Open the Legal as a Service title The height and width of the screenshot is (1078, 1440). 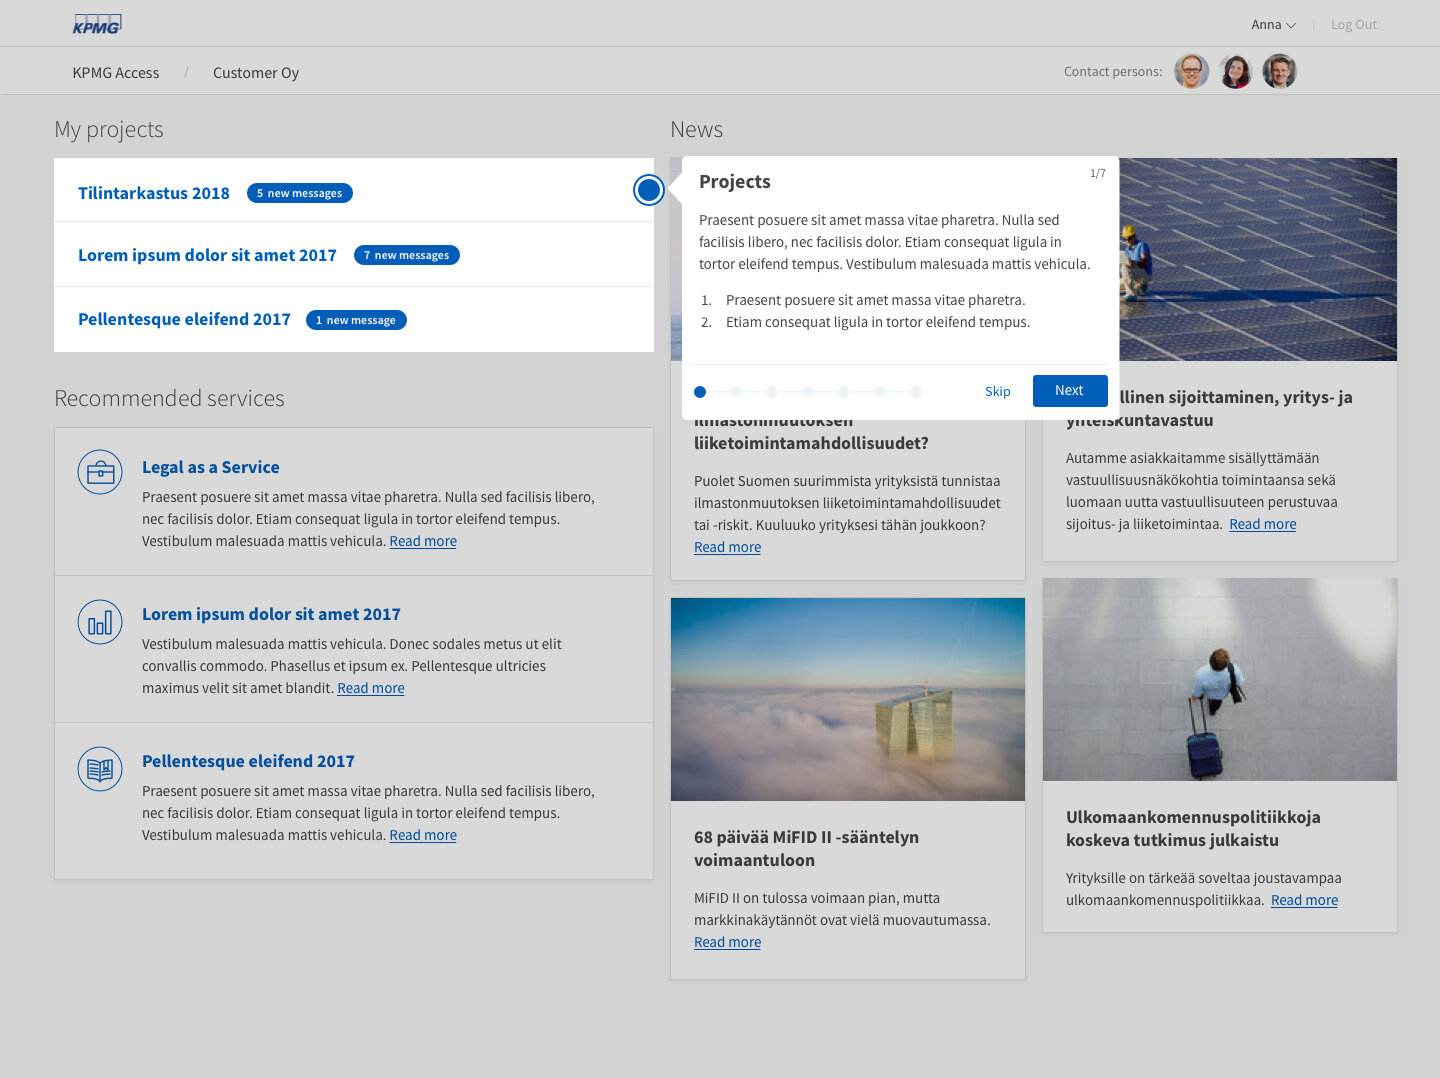coord(211,467)
